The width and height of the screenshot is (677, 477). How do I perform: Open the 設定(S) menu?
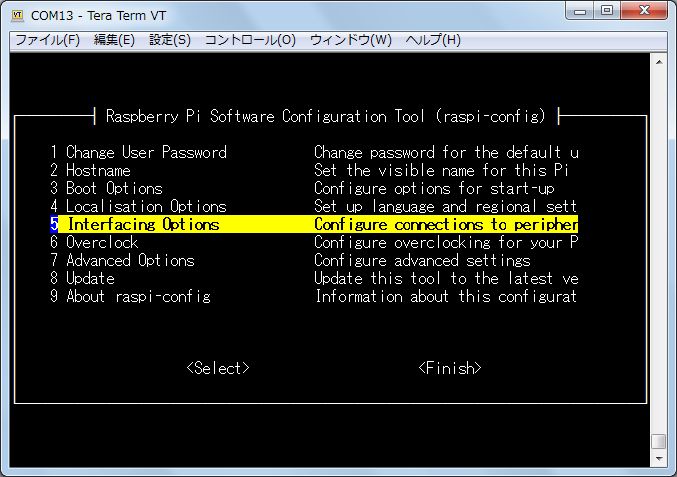coord(169,40)
